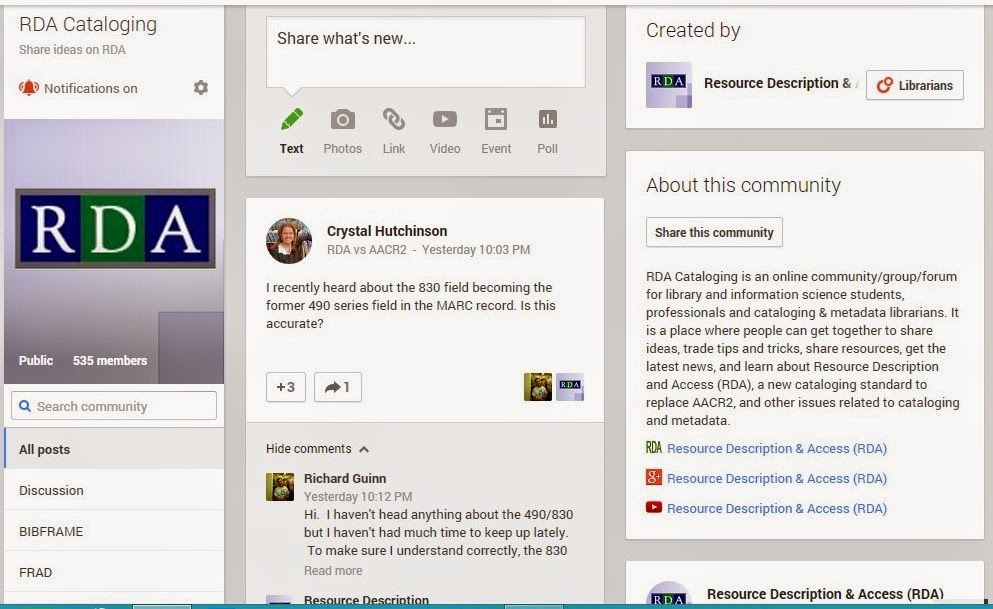
Task: Click the Public label on banner
Action: [35, 360]
